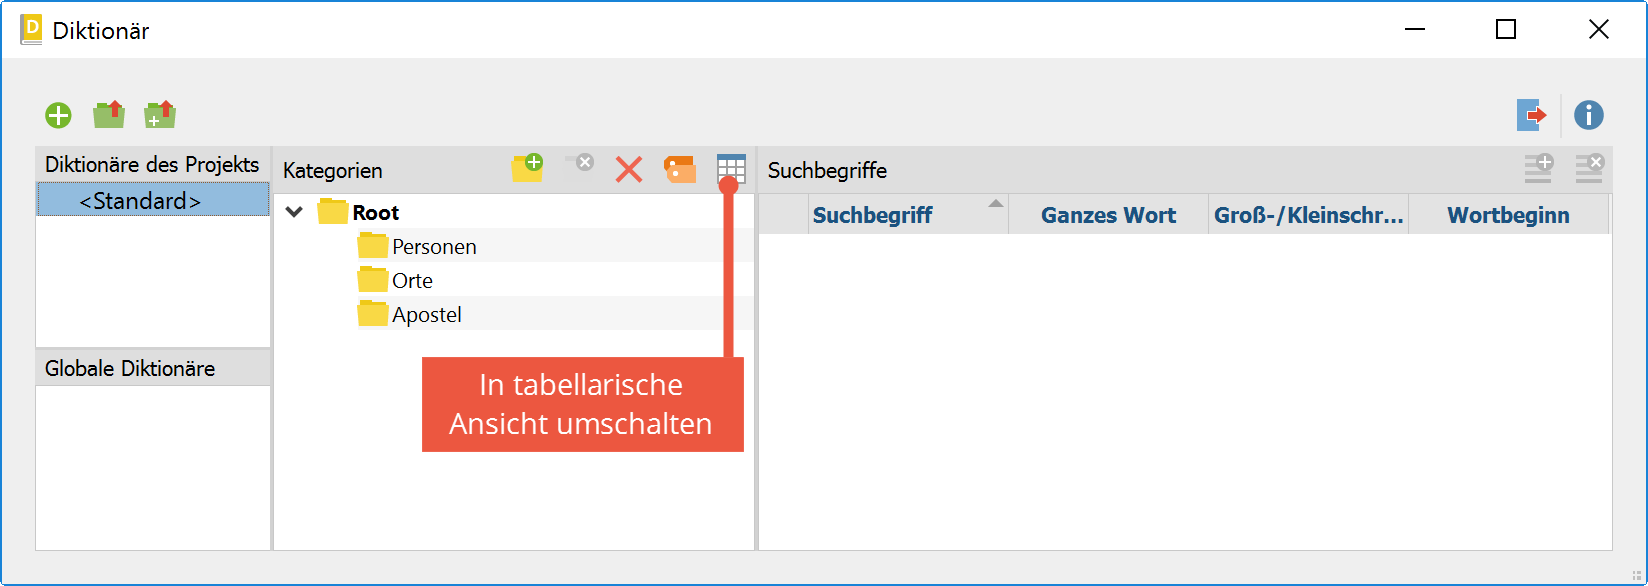
Task: Click the Diktionär app icon in title bar
Action: click(31, 30)
